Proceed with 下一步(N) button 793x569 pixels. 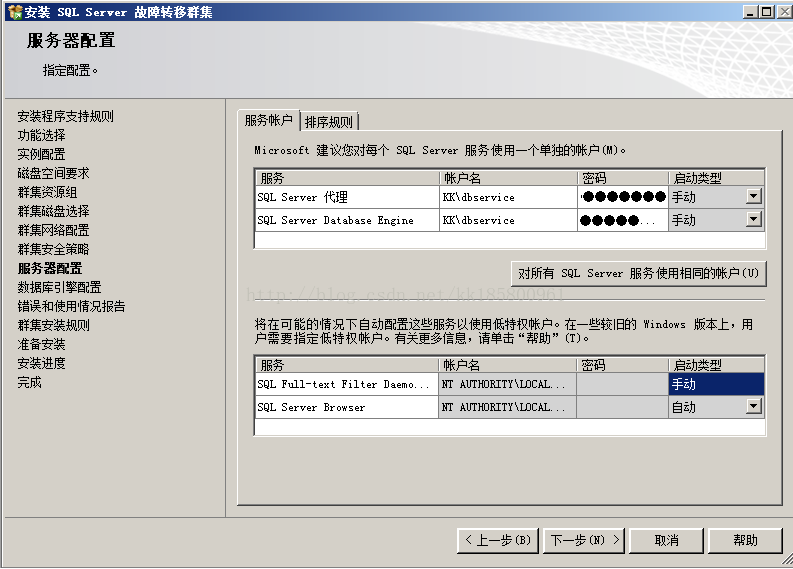584,541
